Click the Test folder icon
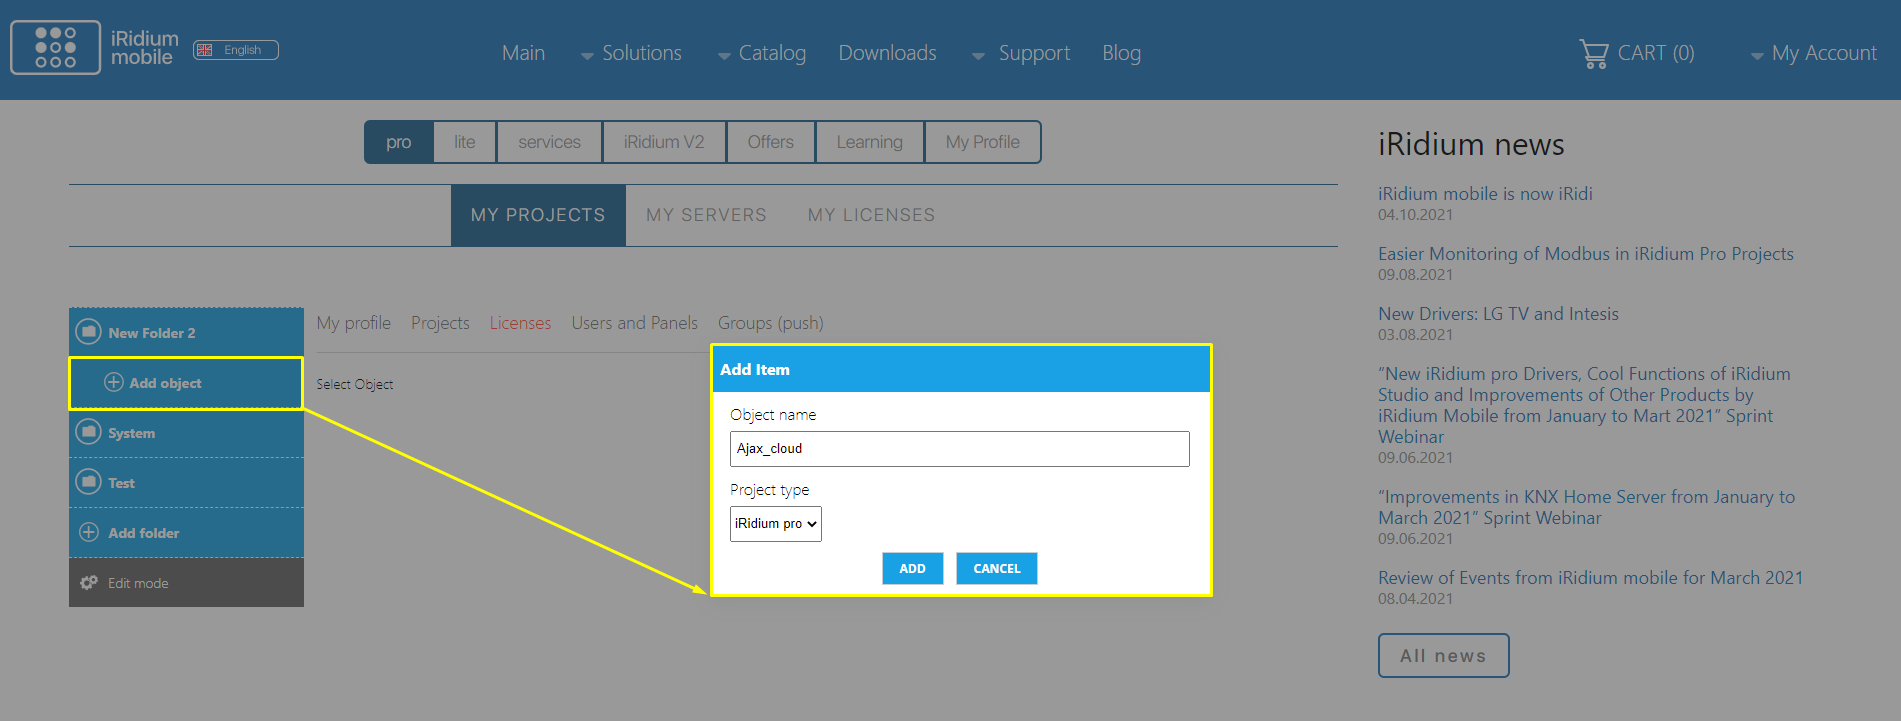Viewport: 1901px width, 721px height. pyautogui.click(x=89, y=482)
